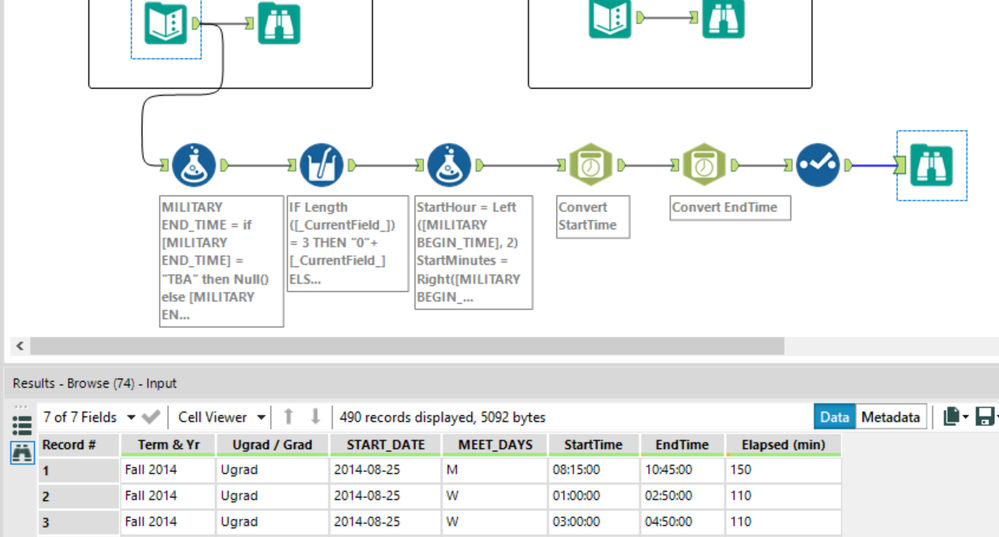Viewport: 999px width, 537px height.
Task: Click the canvas horizontal scrollbar thumb
Action: pyautogui.click(x=407, y=345)
